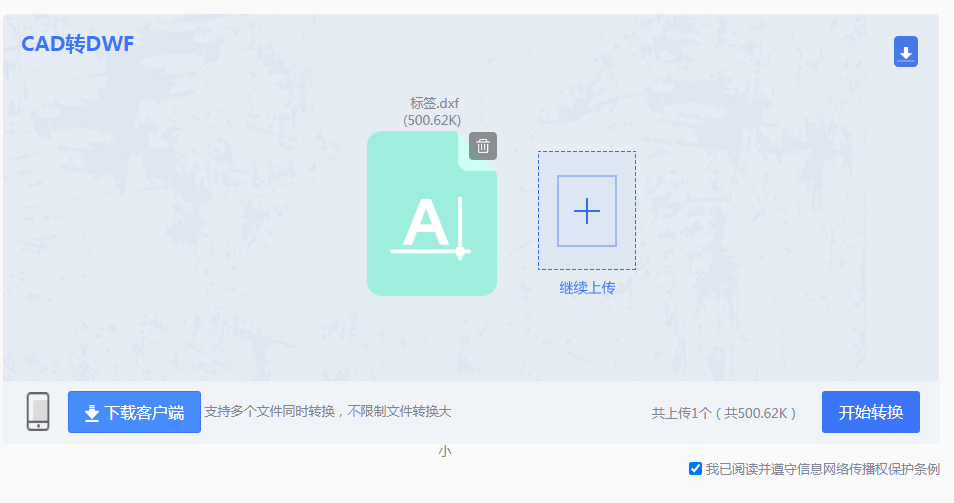The image size is (954, 503).
Task: Click the CAD转DWF title
Action: pos(77,44)
